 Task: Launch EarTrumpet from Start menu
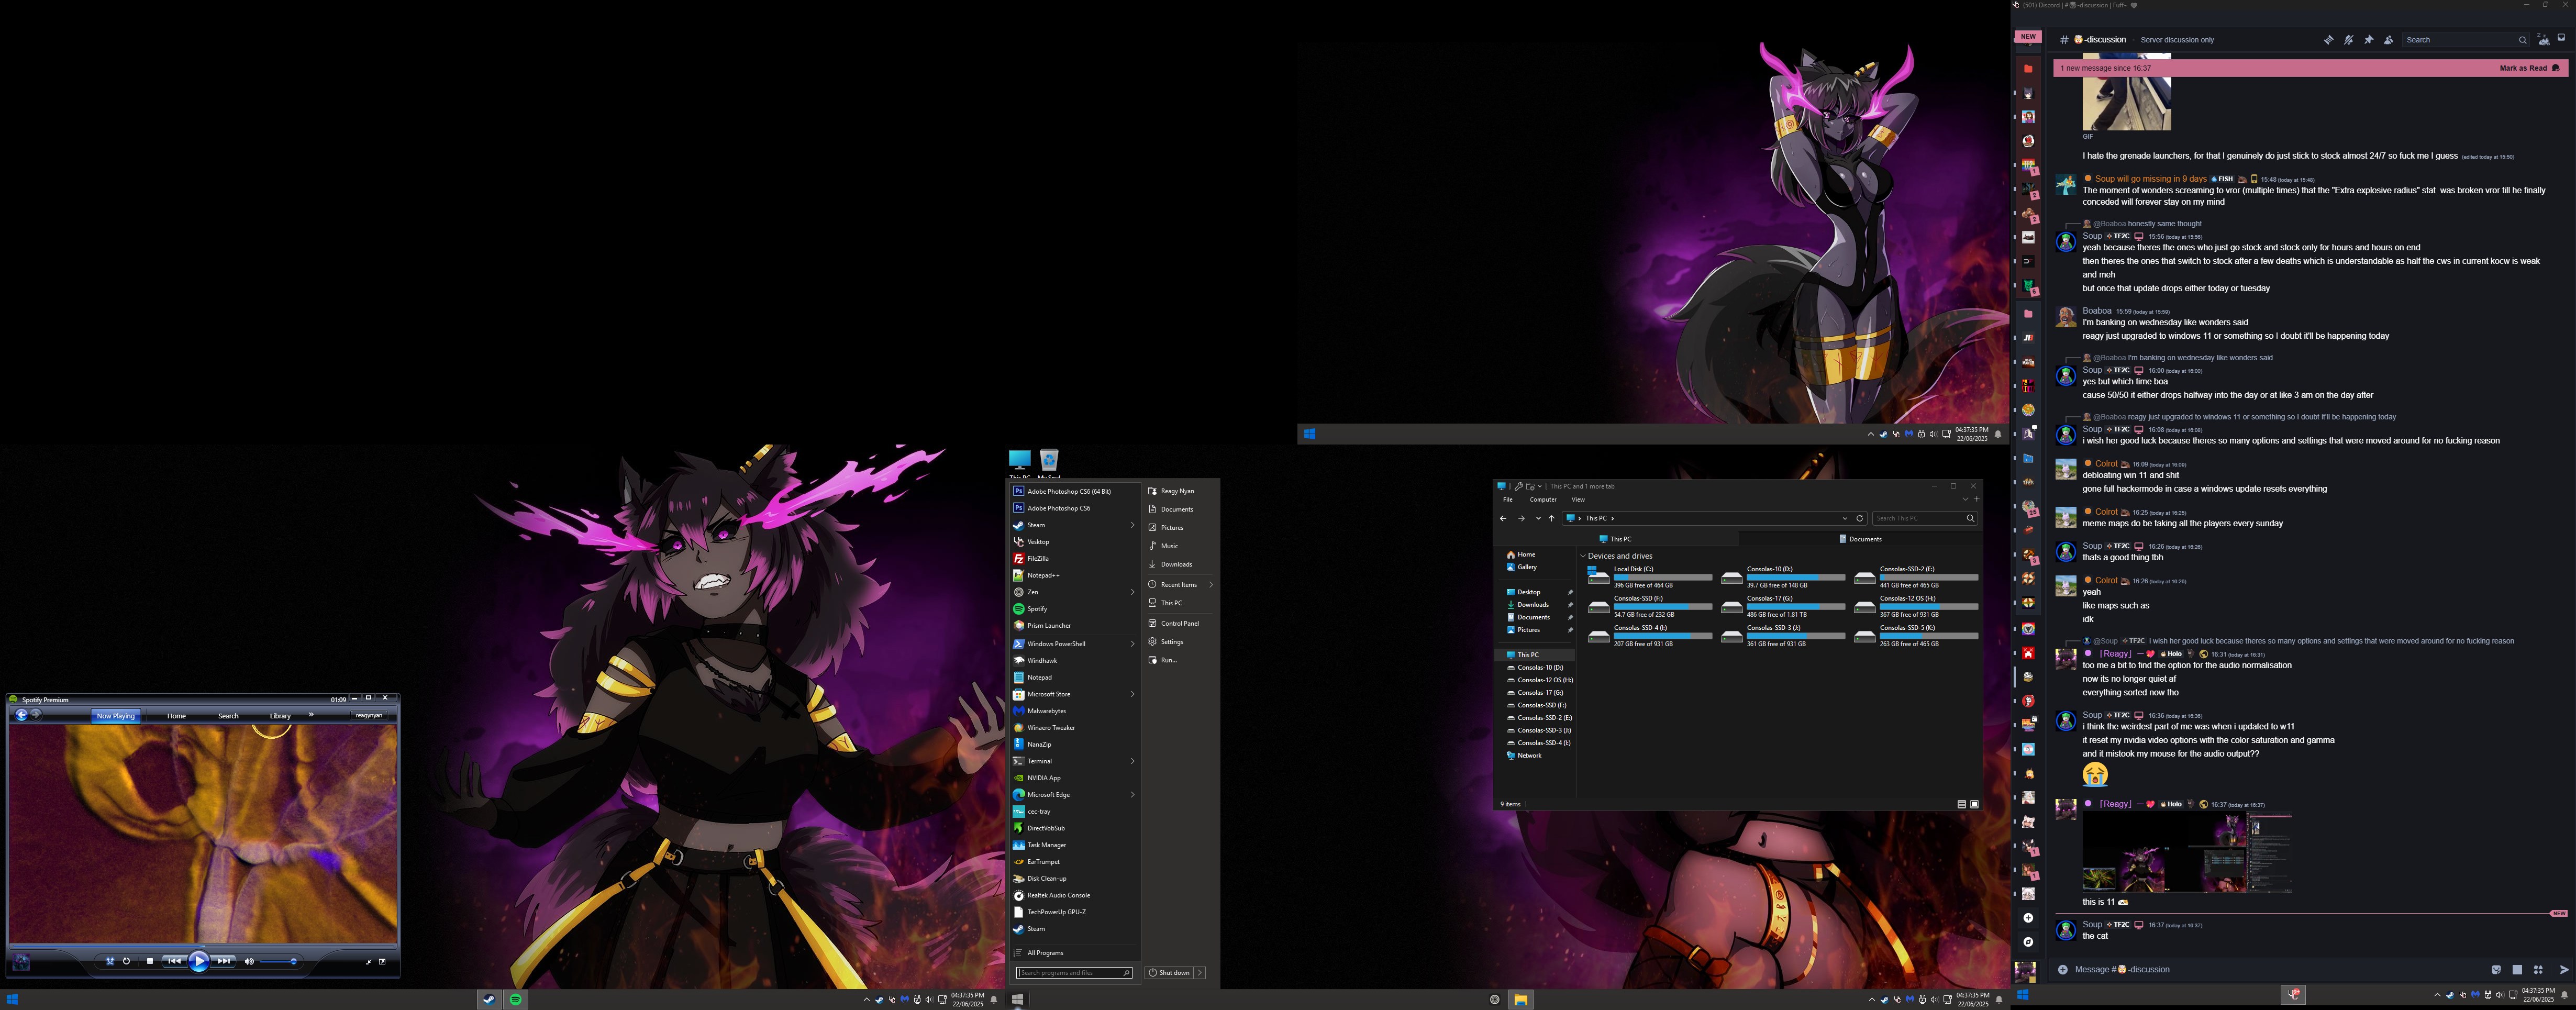1074,862
